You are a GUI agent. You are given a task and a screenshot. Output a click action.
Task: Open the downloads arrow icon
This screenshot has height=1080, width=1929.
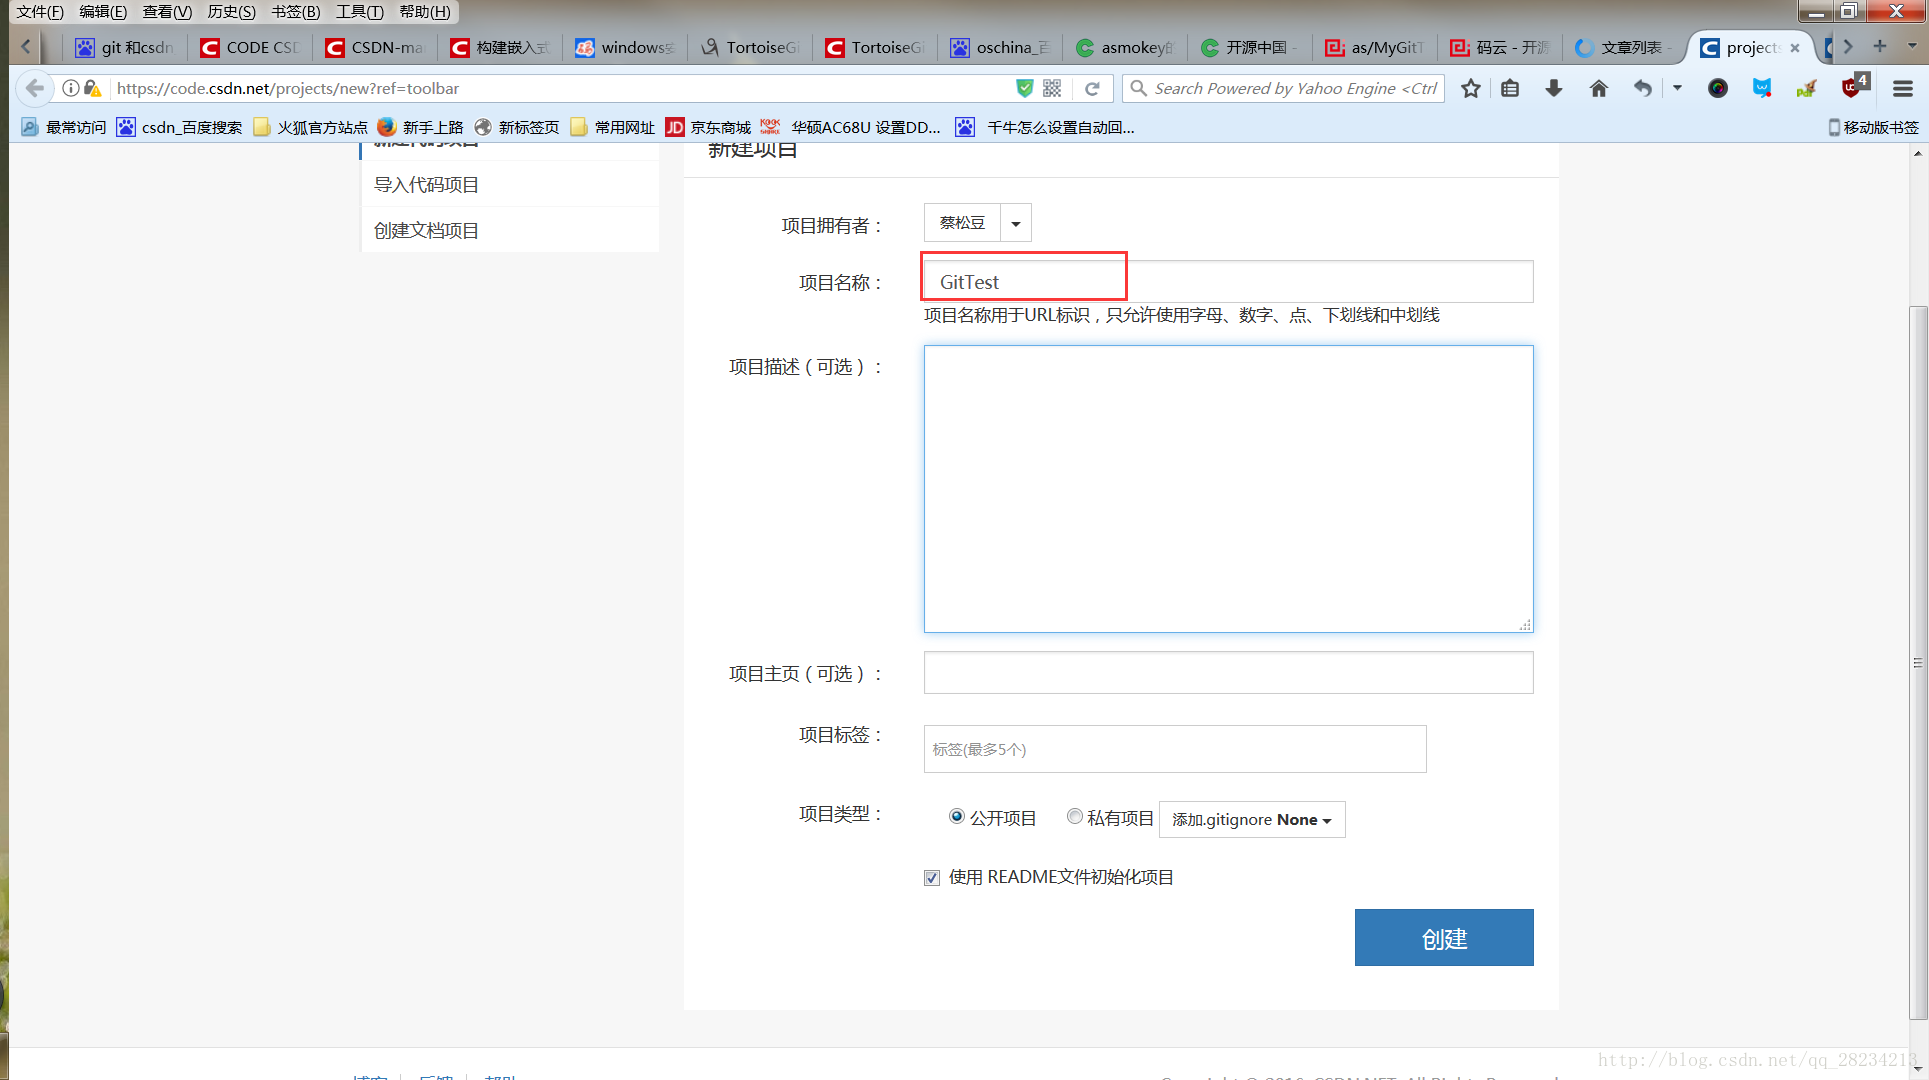click(1554, 88)
